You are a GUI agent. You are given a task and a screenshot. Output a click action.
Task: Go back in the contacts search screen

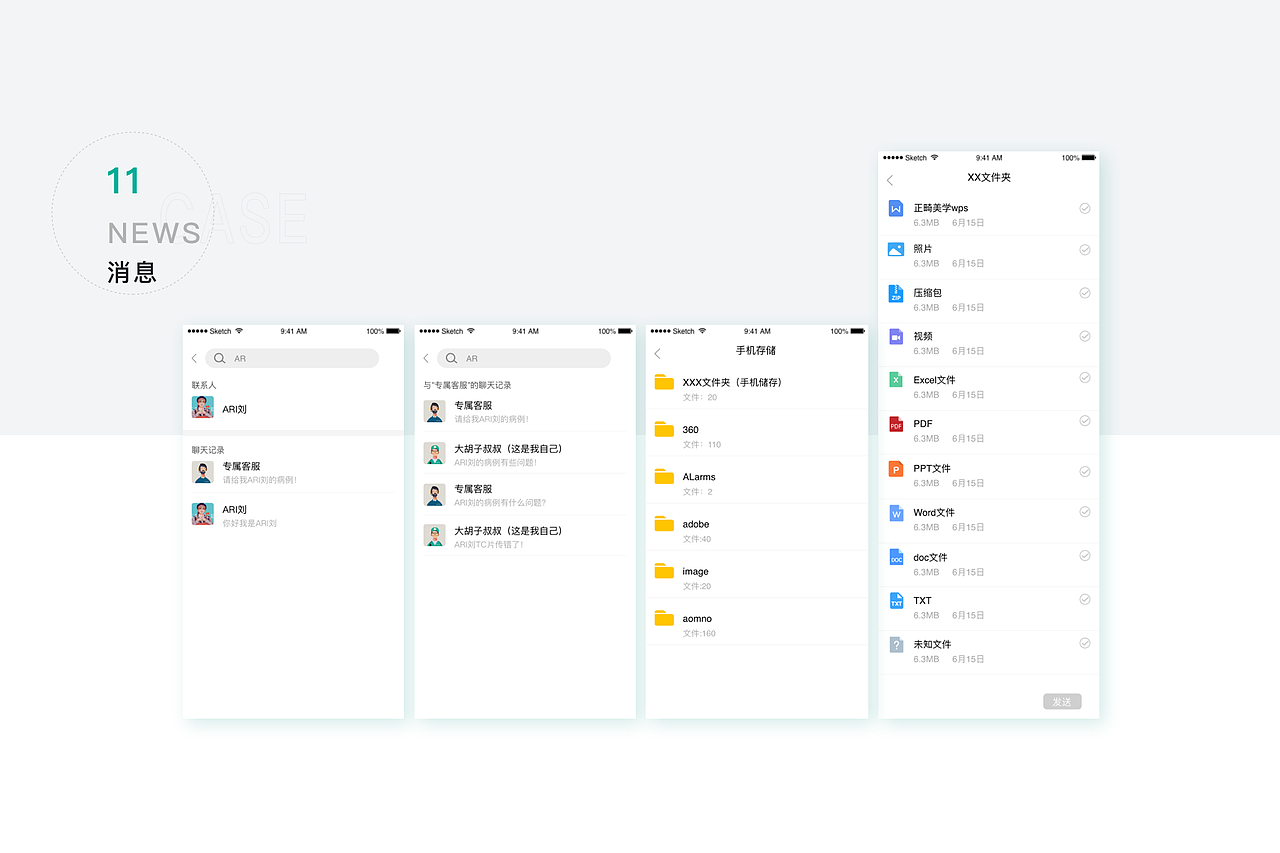click(x=194, y=358)
